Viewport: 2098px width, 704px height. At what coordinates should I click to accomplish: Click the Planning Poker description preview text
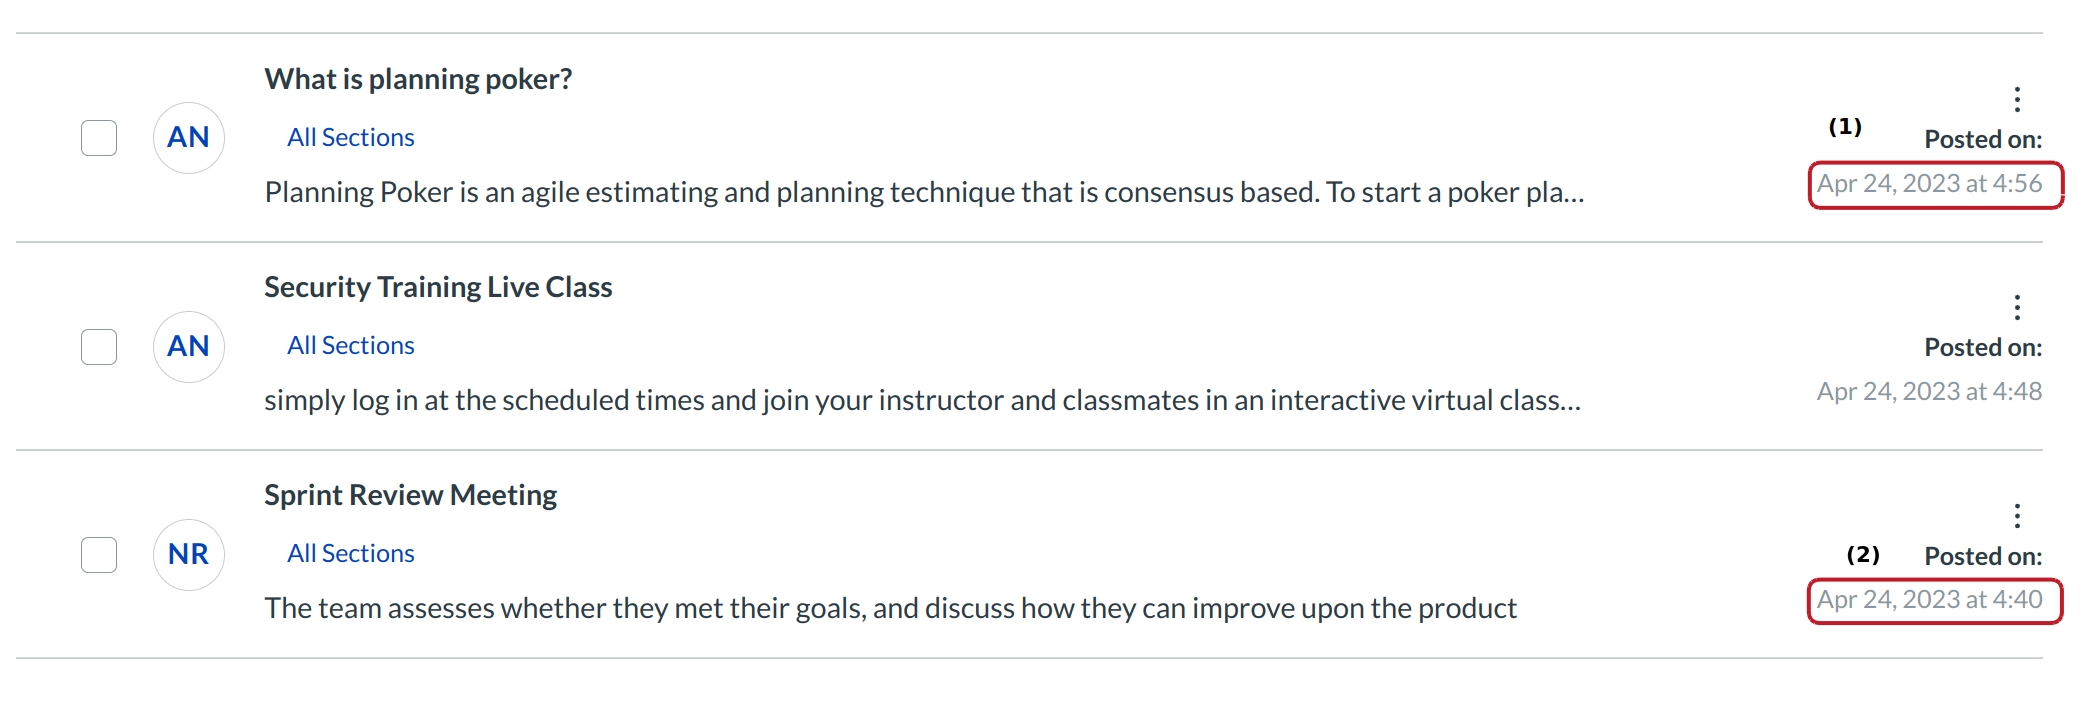[x=924, y=192]
